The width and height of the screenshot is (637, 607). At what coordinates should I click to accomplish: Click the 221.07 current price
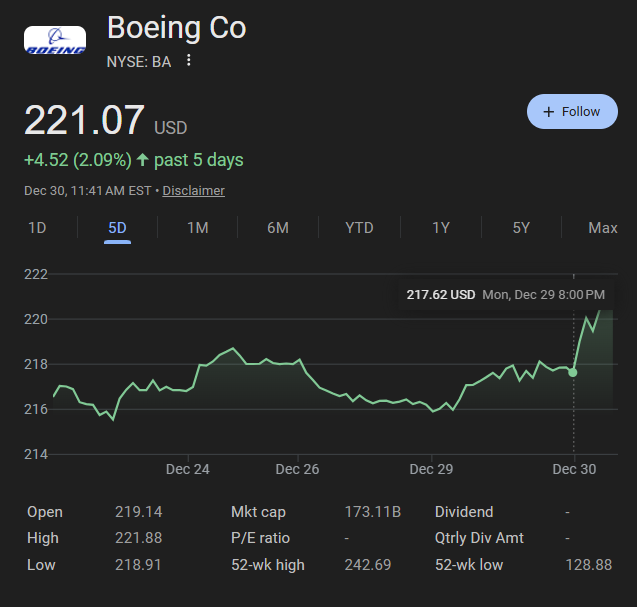click(85, 121)
